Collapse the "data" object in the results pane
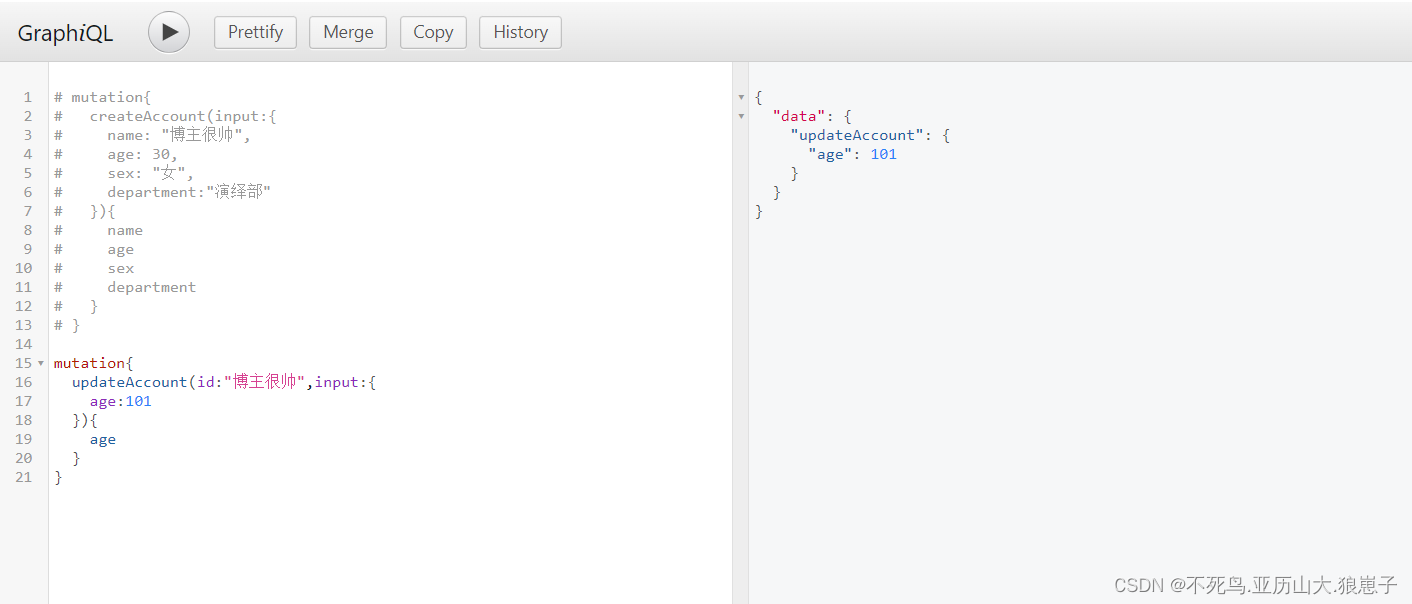1412x604 pixels. coord(741,116)
